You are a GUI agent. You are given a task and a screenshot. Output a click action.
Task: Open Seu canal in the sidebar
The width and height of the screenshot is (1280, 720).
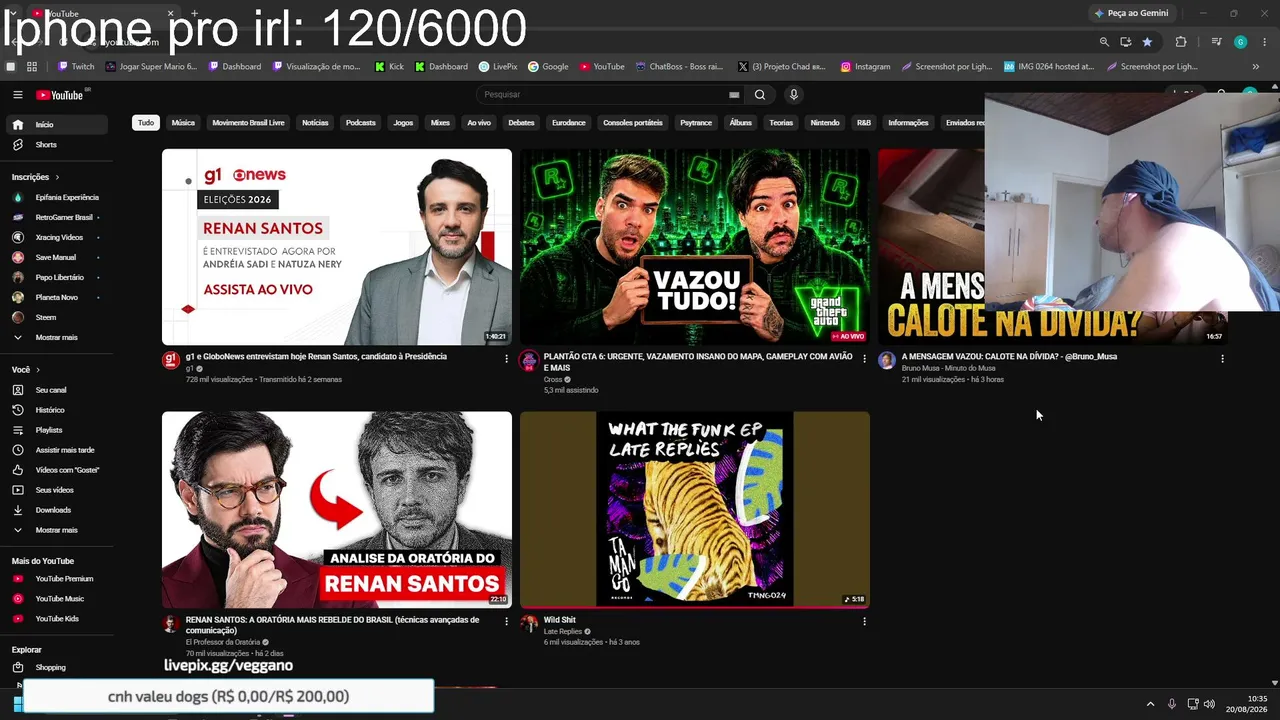click(56, 390)
